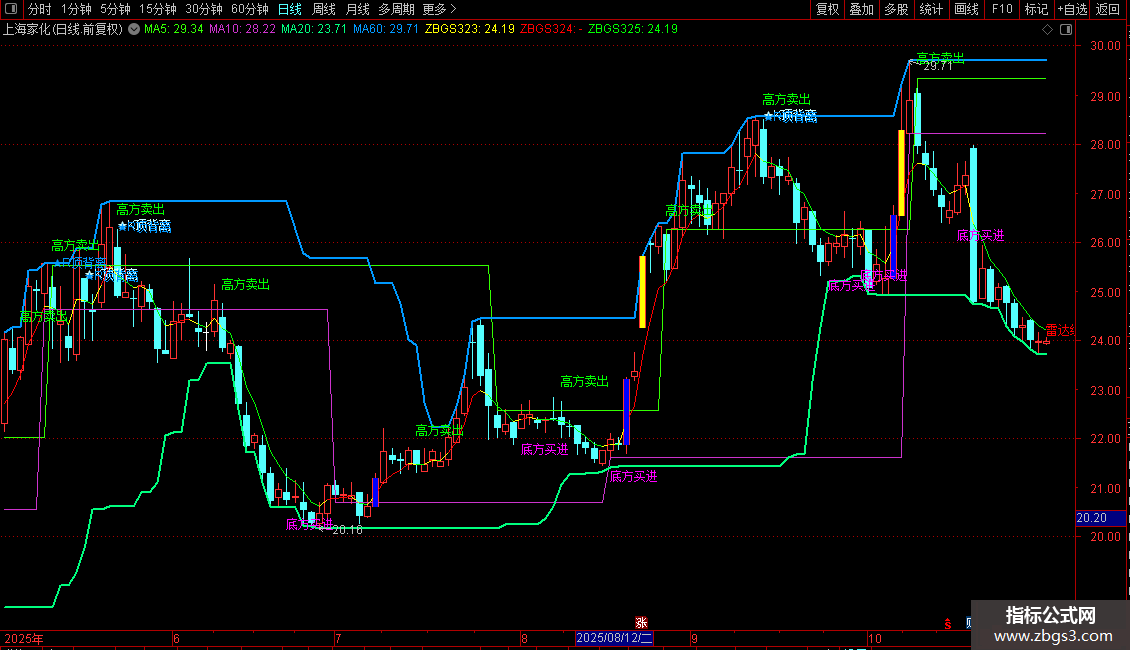Screen dimensions: 1130x650
Task: Select the 1分钟 period
Action: (x=76, y=9)
